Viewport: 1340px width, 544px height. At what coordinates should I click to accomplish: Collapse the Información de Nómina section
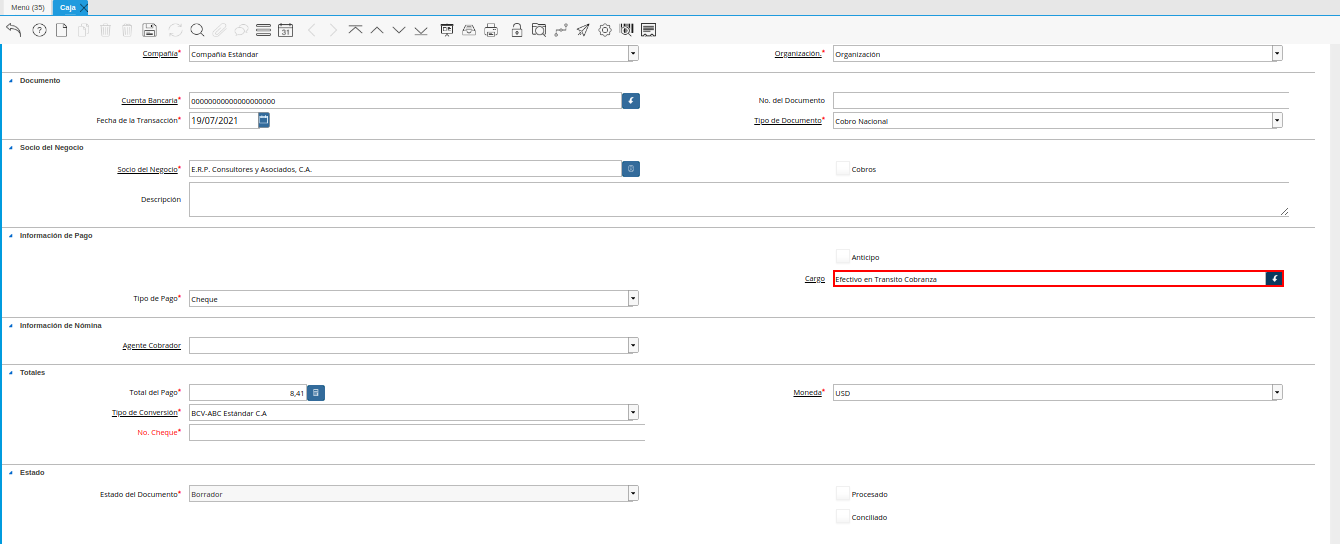[x=11, y=325]
